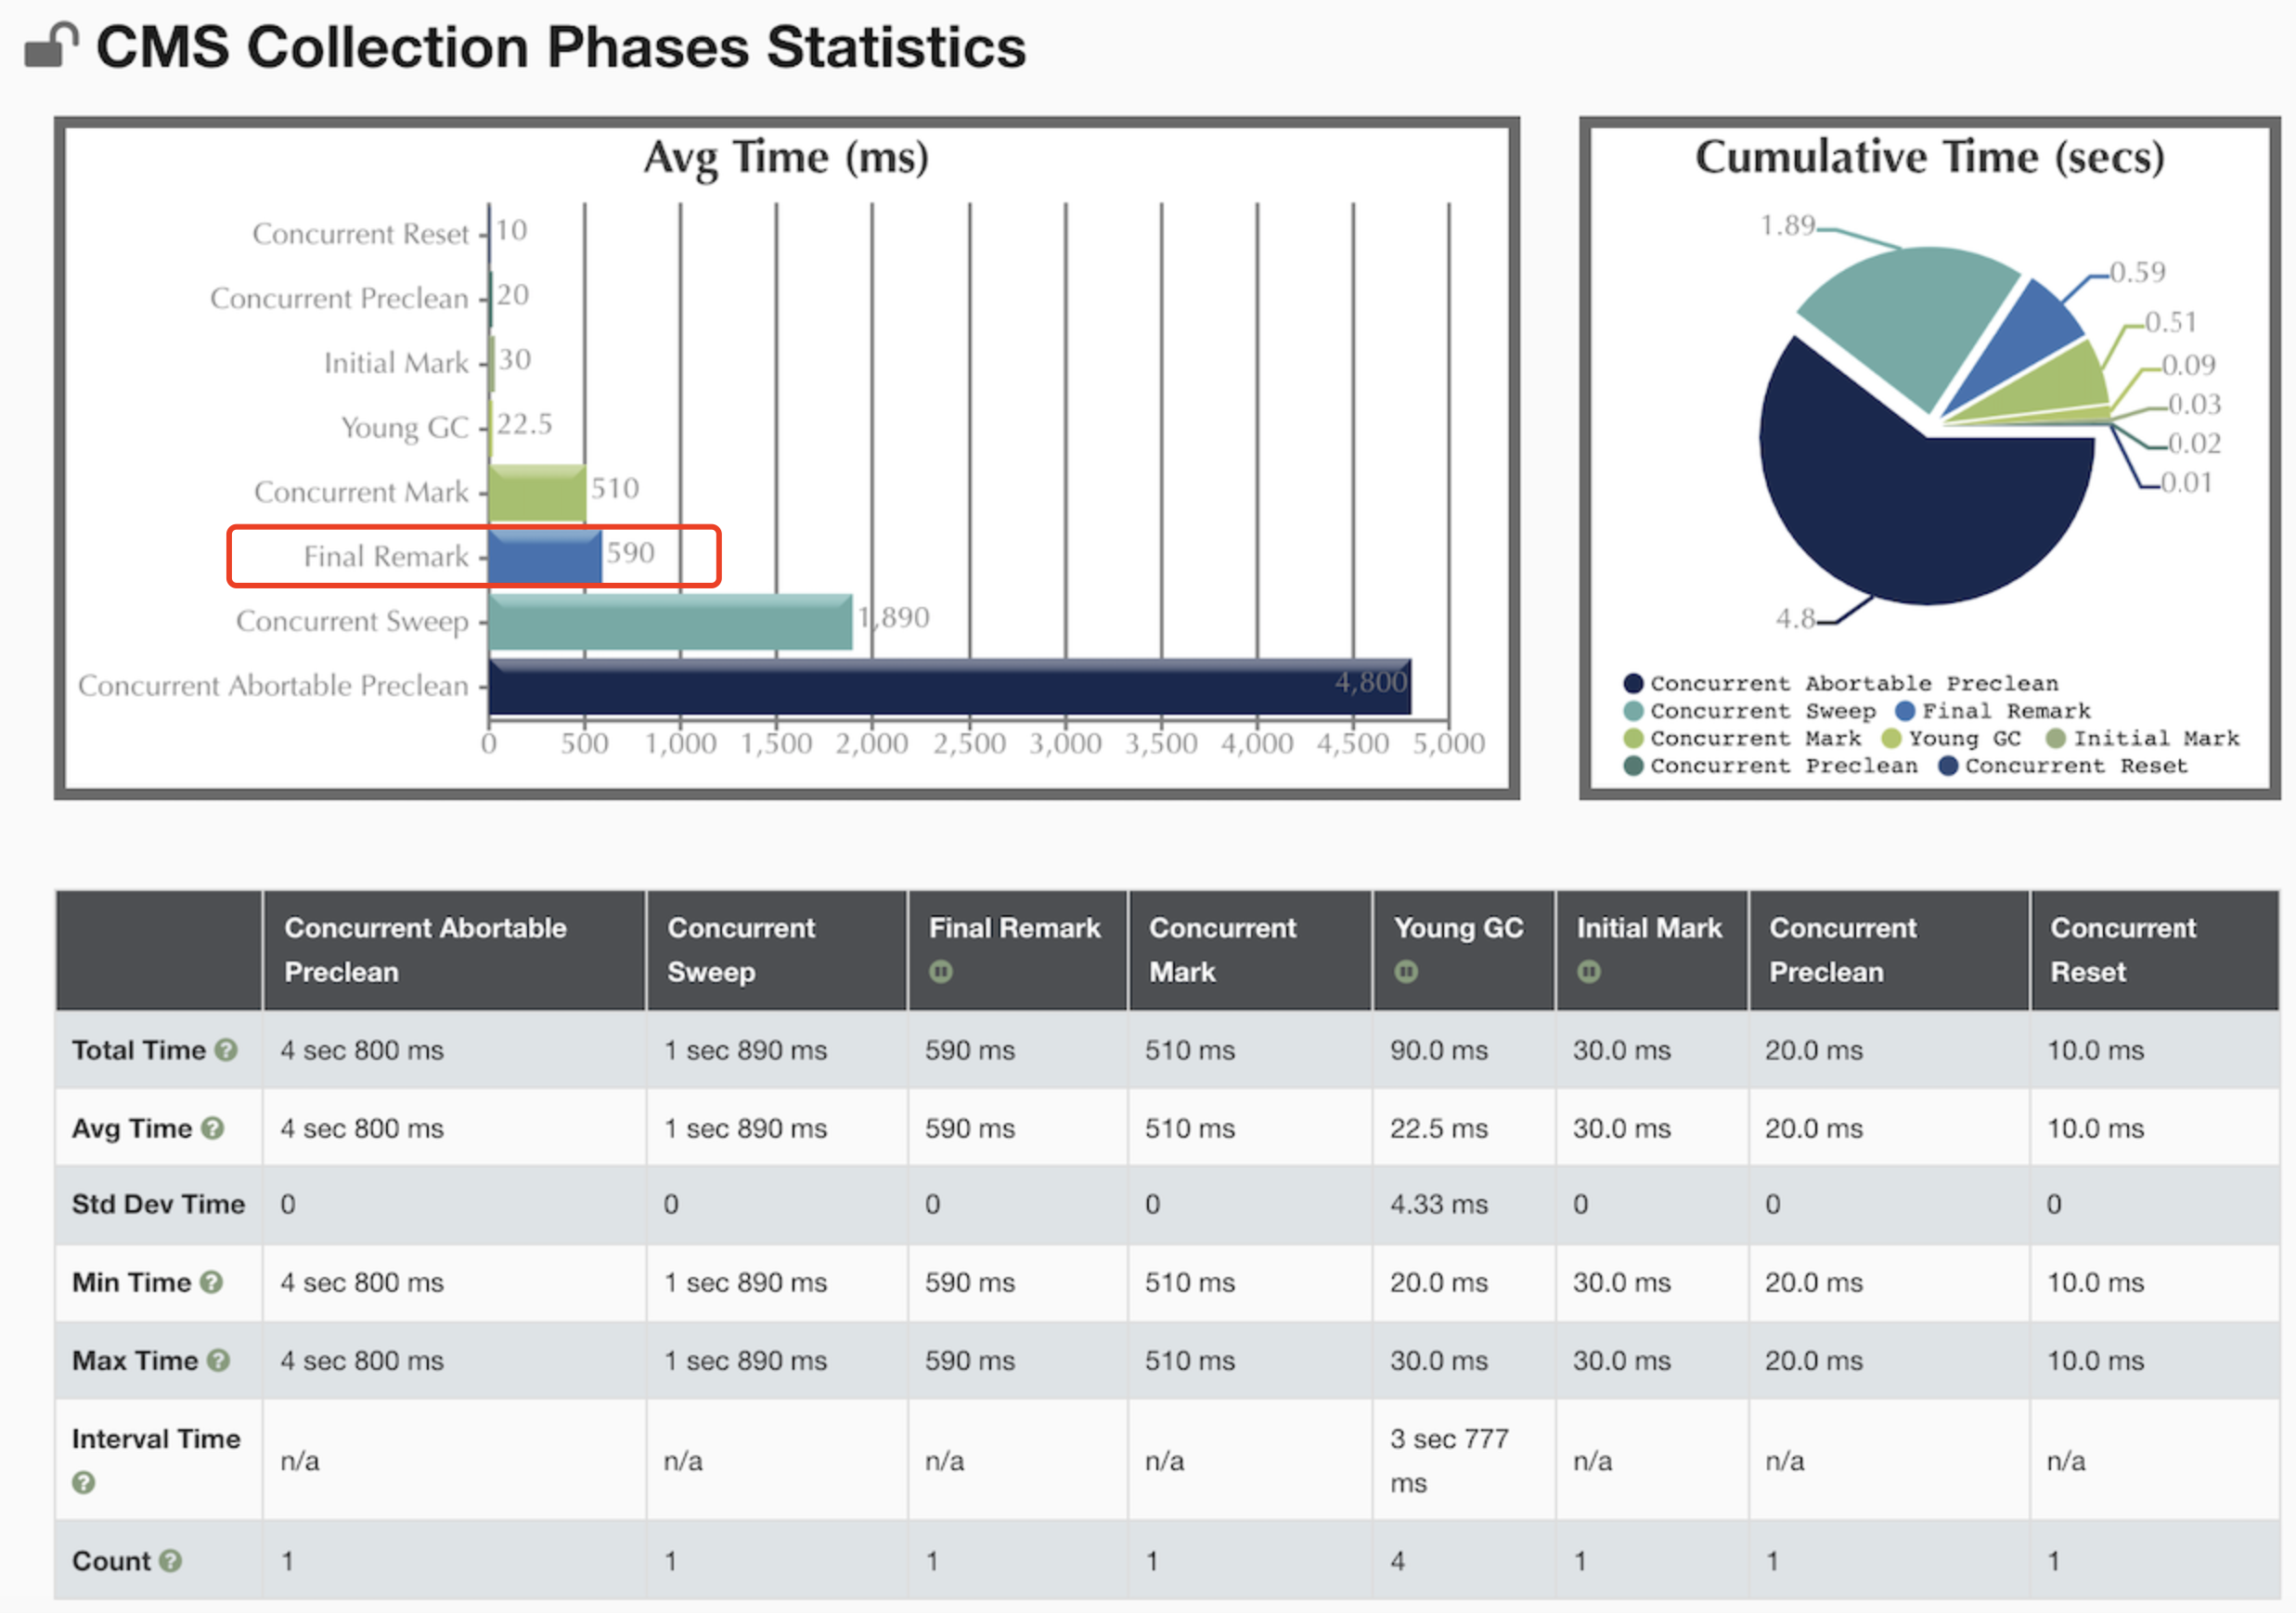Click the unlock padlock icon beside title
Screen dimensions: 2296x1613
pyautogui.click(x=51, y=45)
